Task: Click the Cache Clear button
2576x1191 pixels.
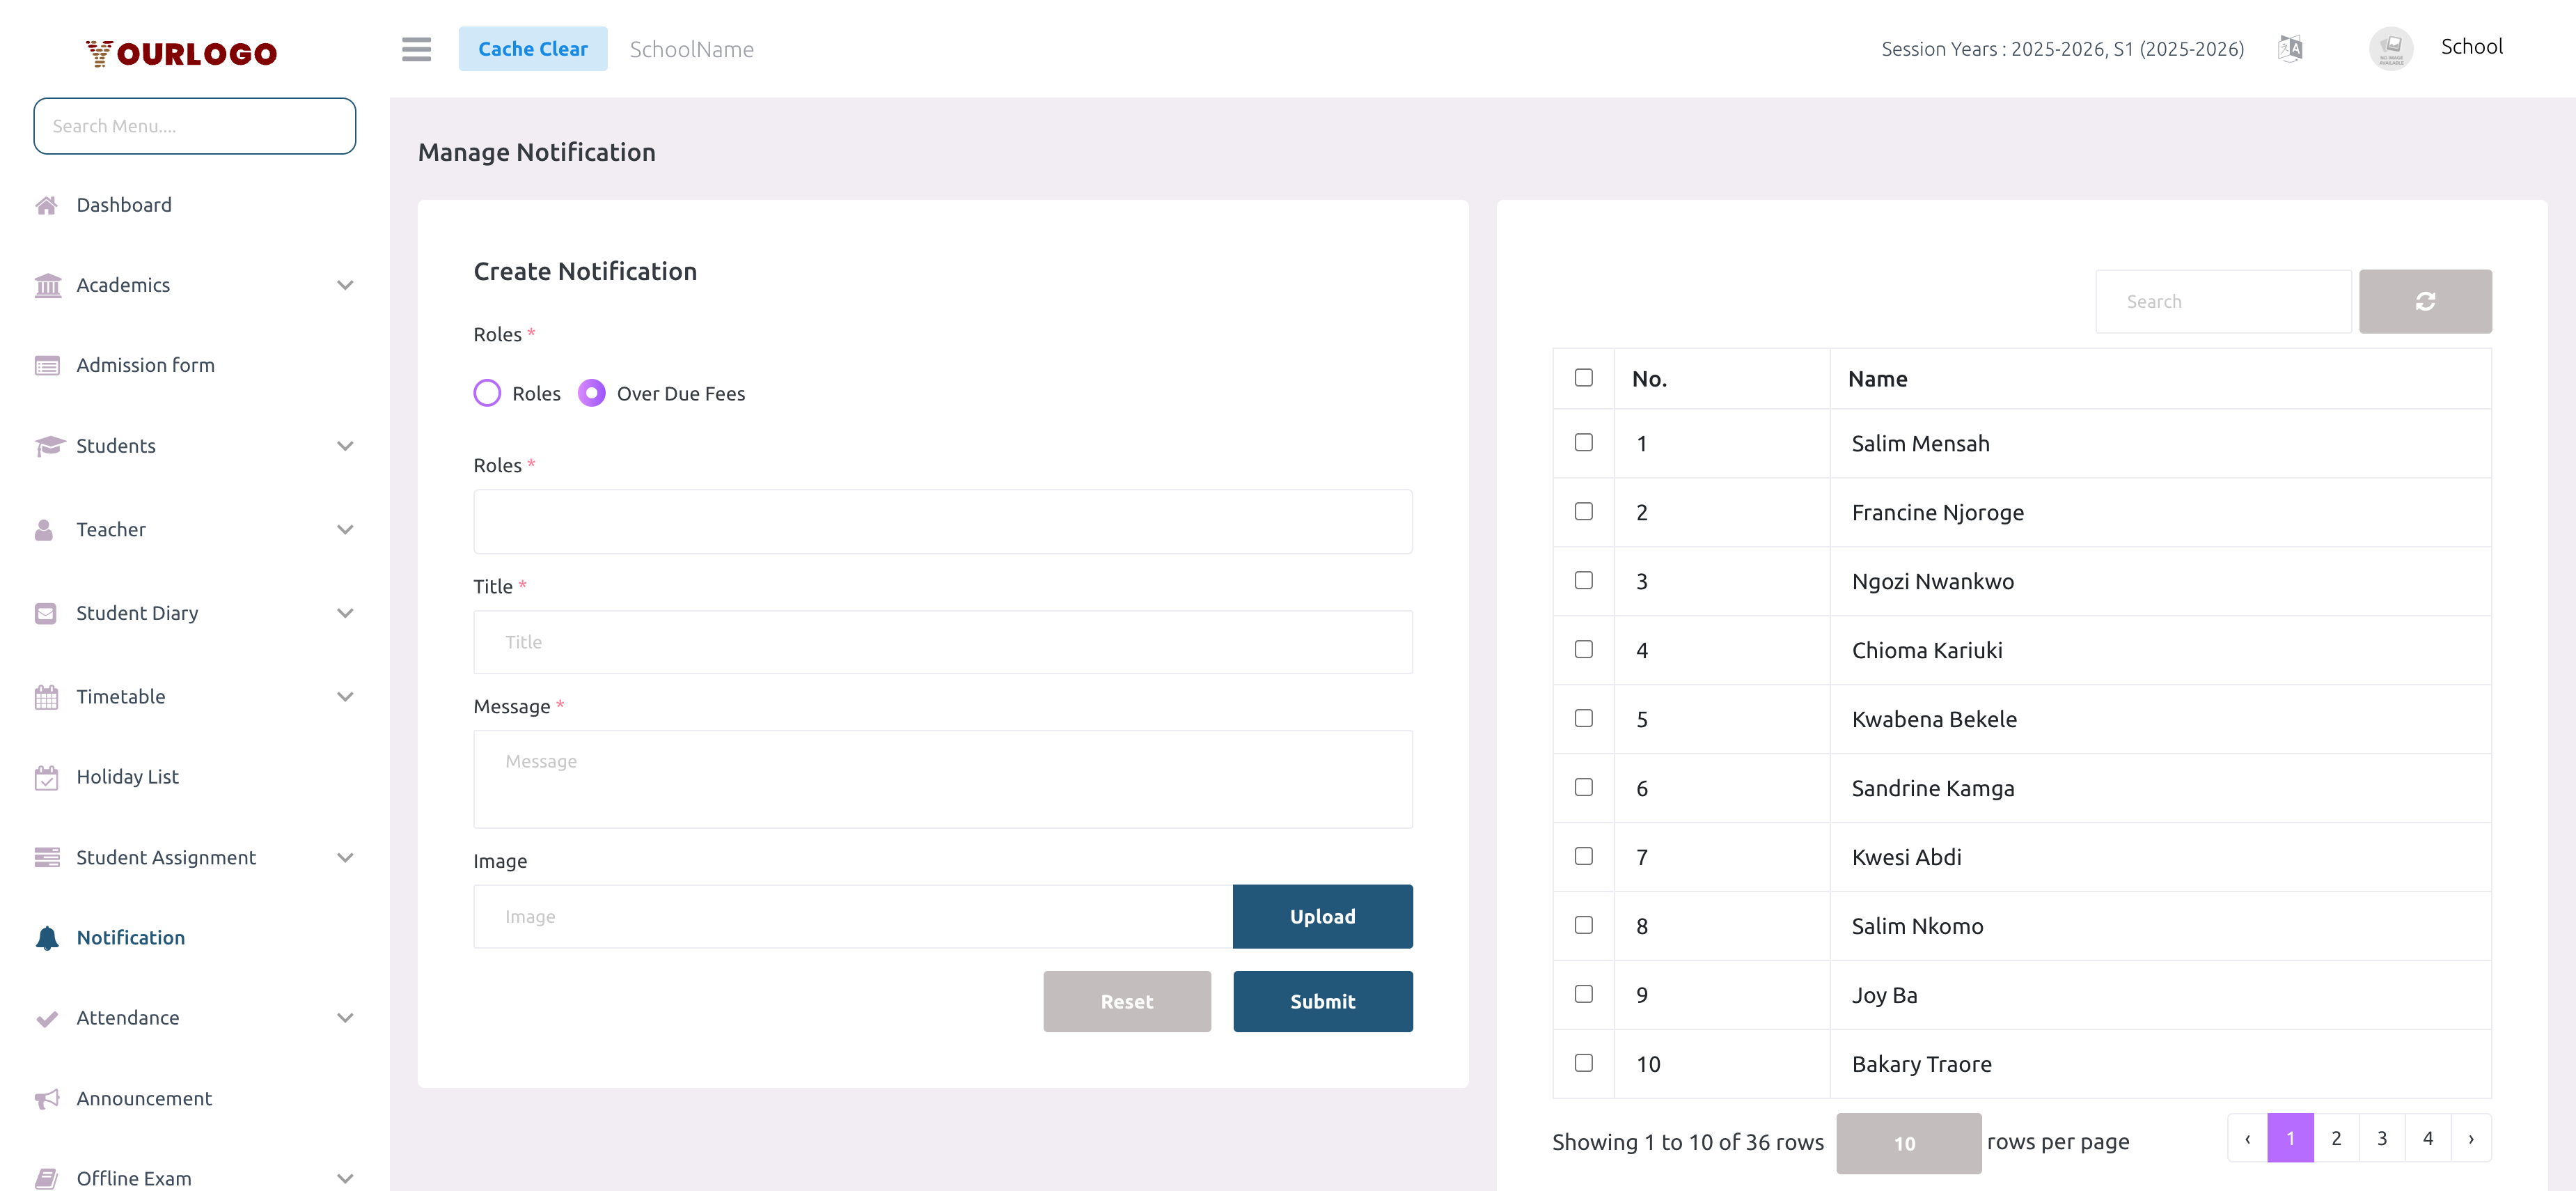Action: tap(533, 48)
